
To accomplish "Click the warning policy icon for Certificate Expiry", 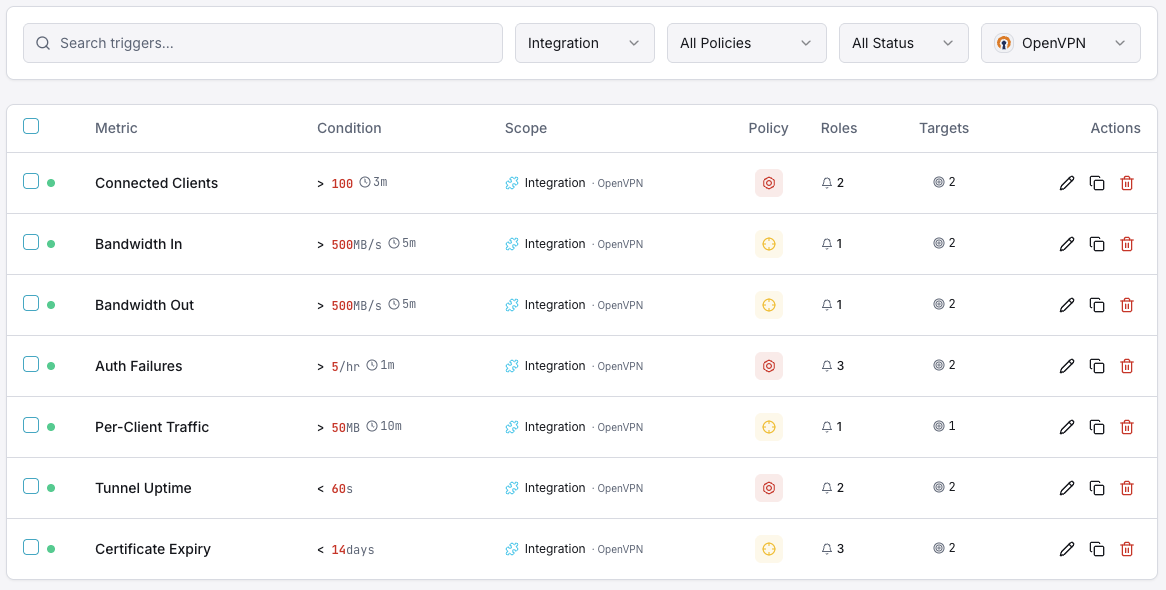I will tap(769, 549).
